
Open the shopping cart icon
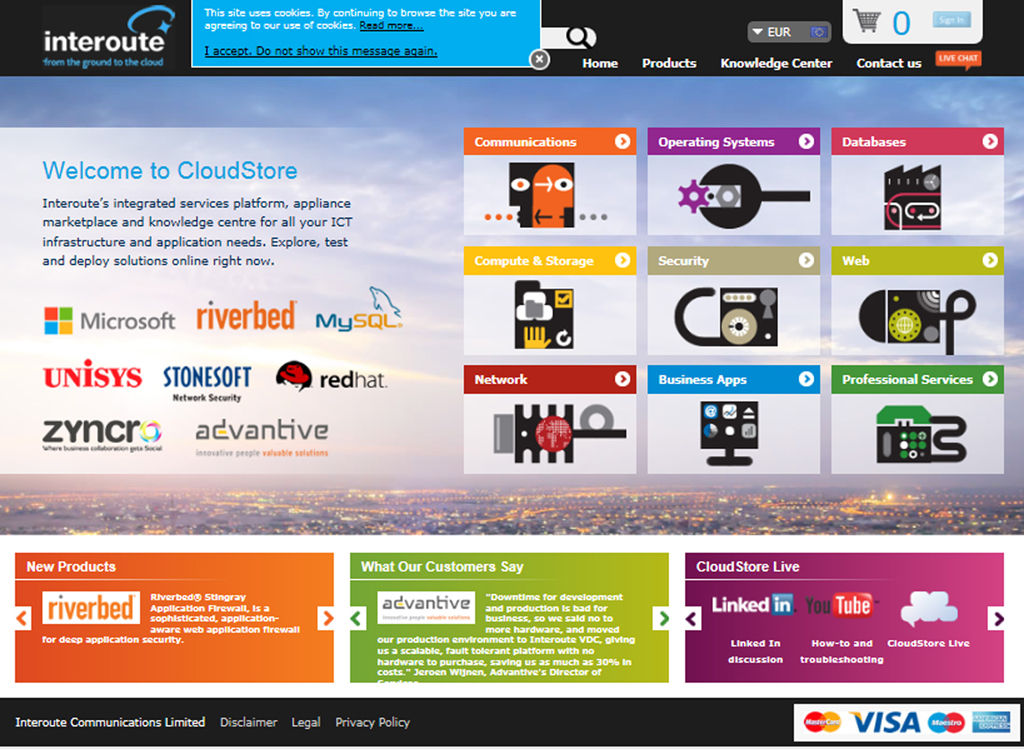click(x=866, y=21)
